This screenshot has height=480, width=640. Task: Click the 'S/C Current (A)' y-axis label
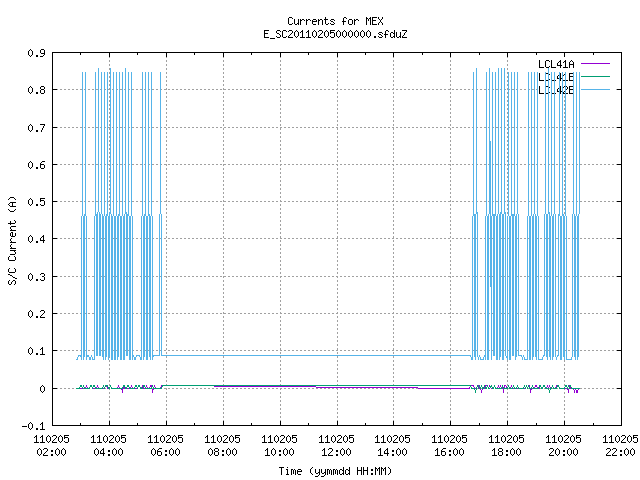click(12, 240)
